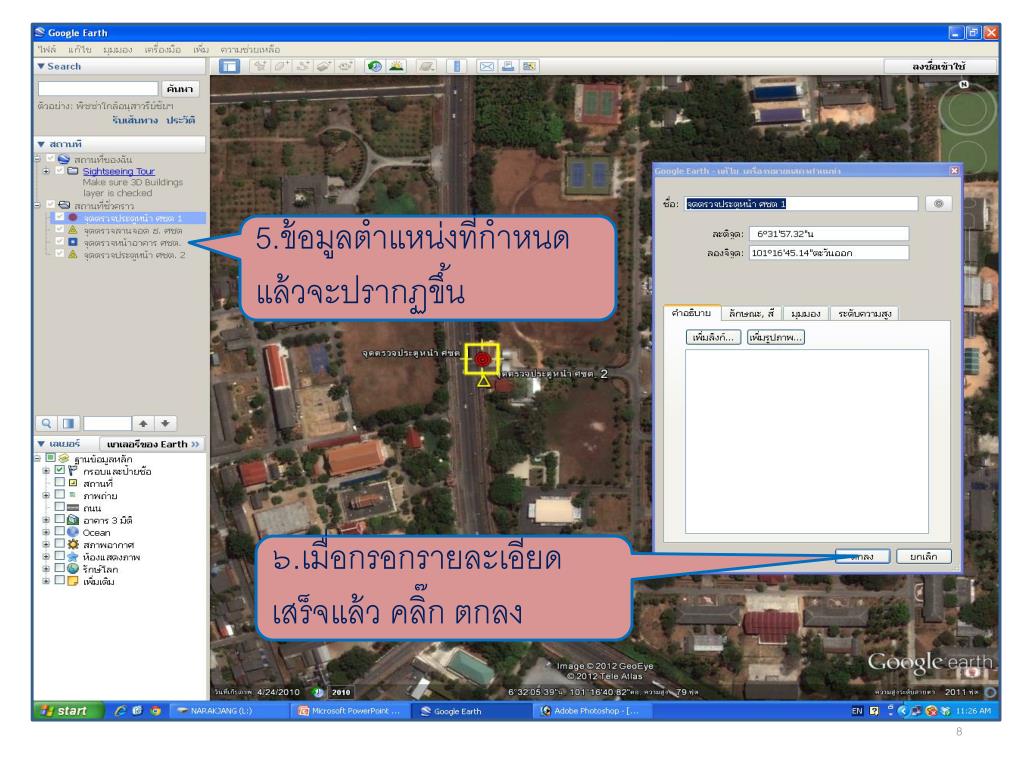Screen dimensions: 1024x768
Task: Click the รับเส้นทาง link
Action: (x=135, y=120)
